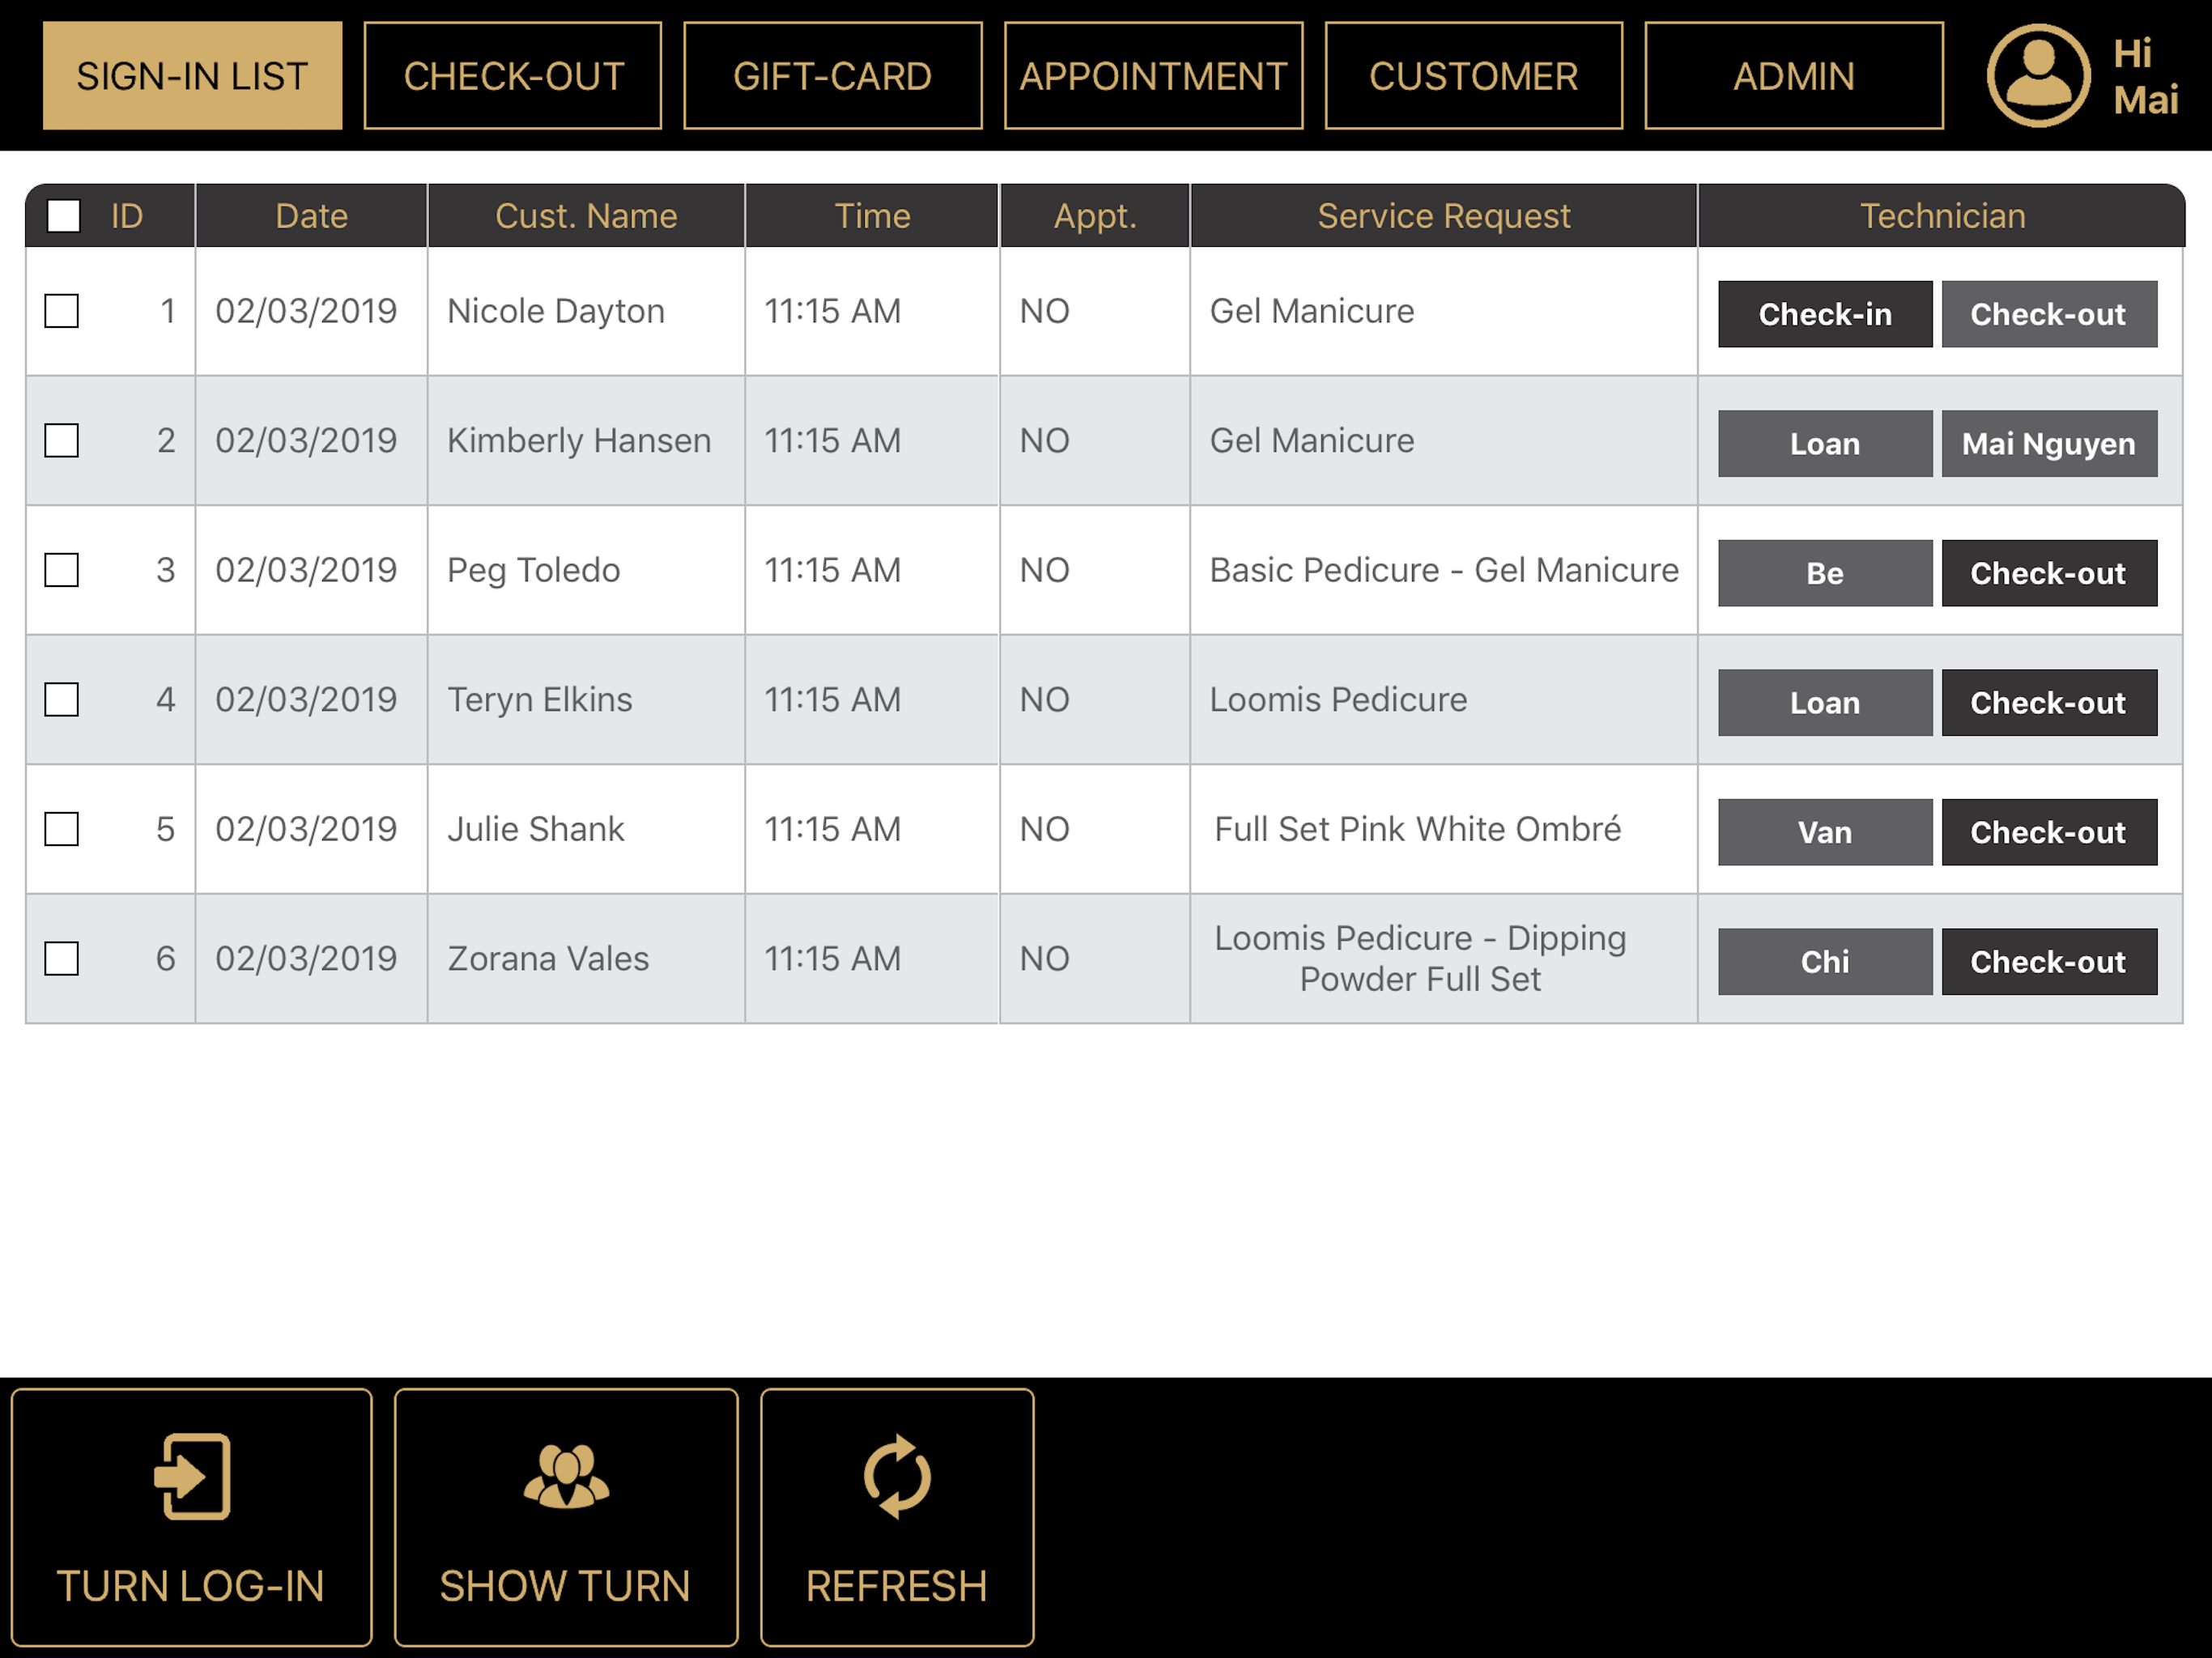Check the box for Kimberly Hansen's row
2212x1658 pixels.
tap(62, 440)
